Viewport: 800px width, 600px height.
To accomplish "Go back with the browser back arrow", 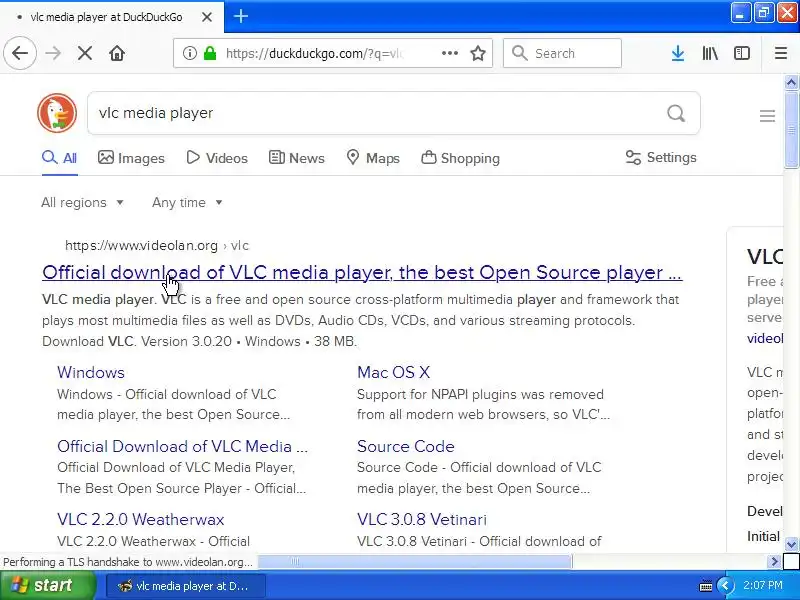I will pos(20,53).
